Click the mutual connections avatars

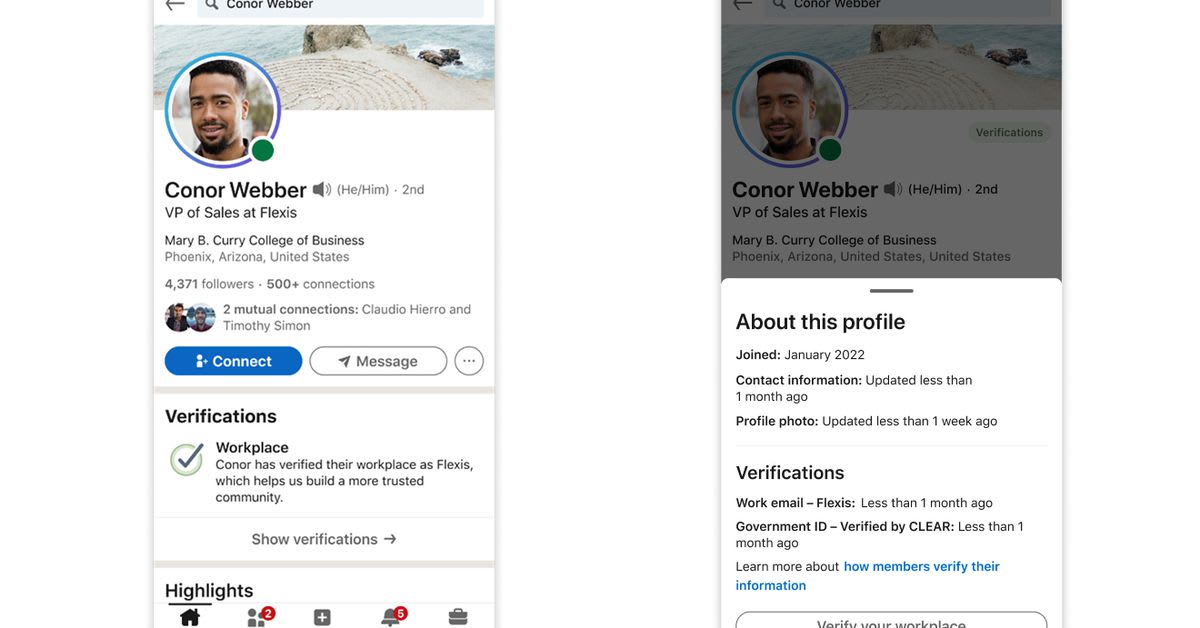coord(190,317)
